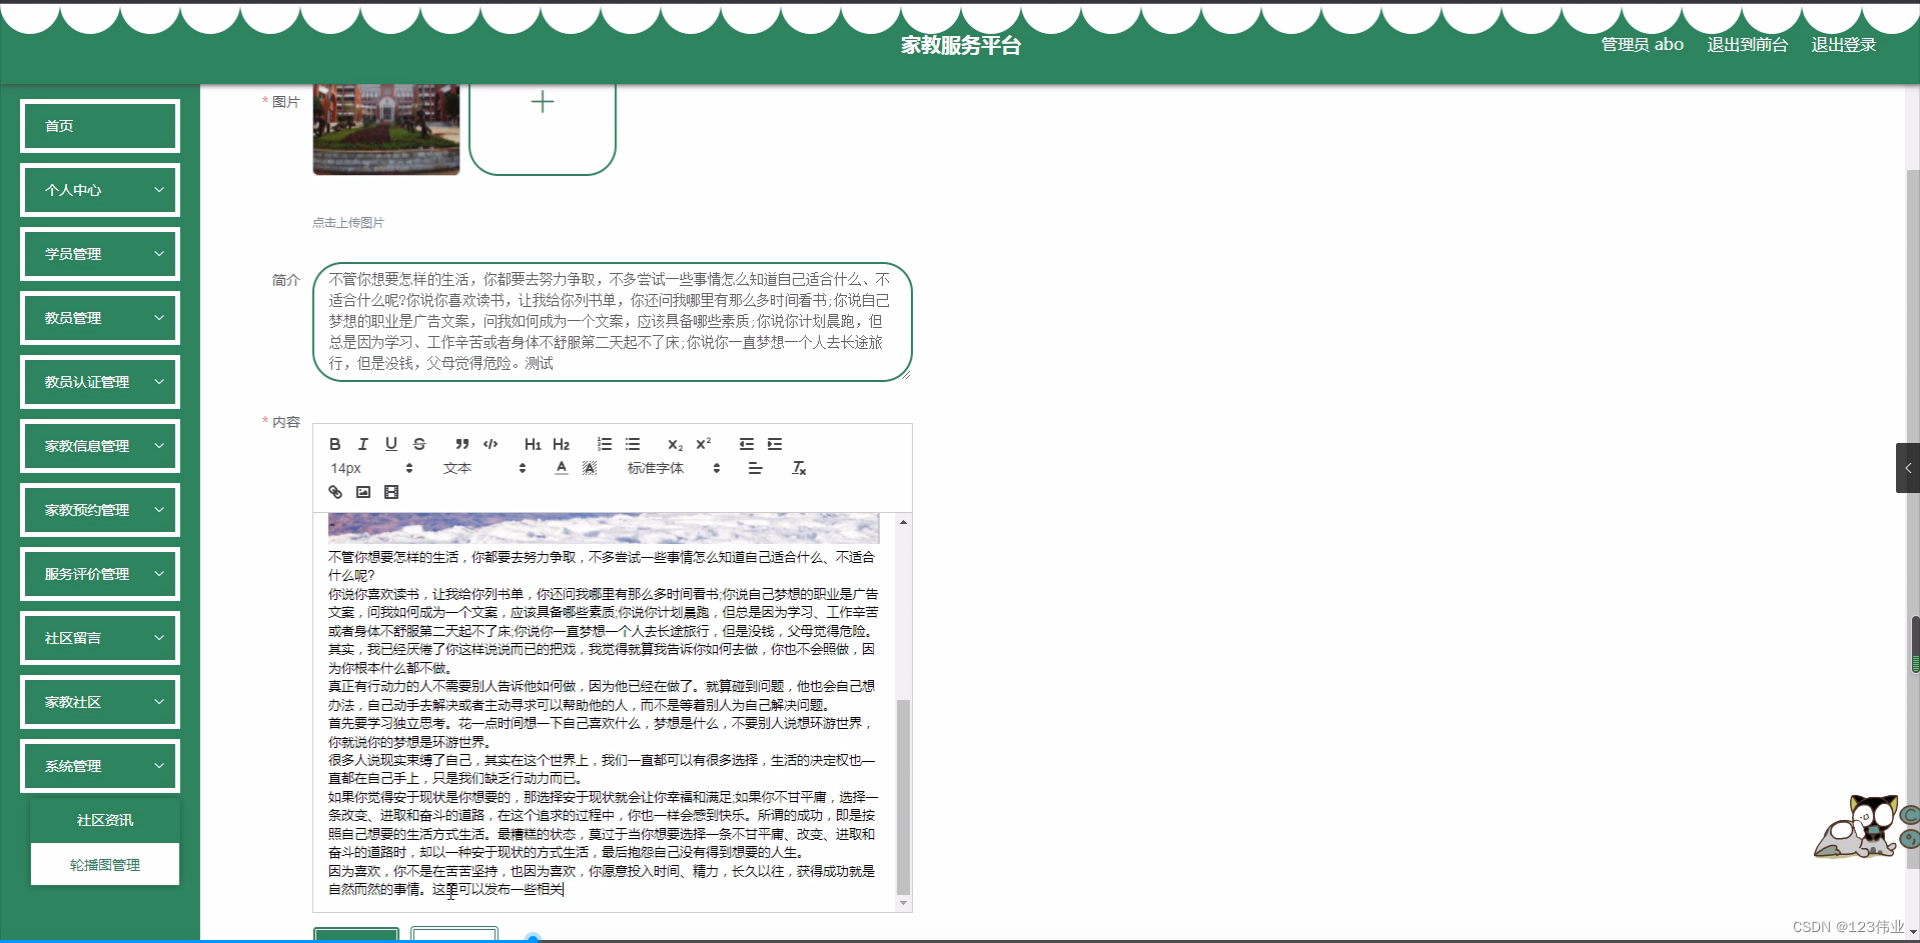Insert an ordered list
1920x943 pixels.
pos(604,444)
